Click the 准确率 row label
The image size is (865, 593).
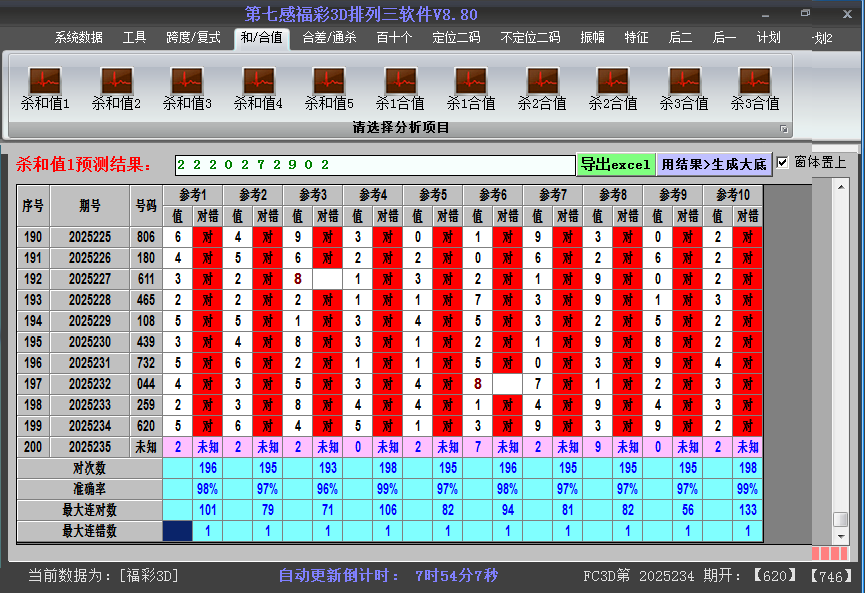coord(89,489)
